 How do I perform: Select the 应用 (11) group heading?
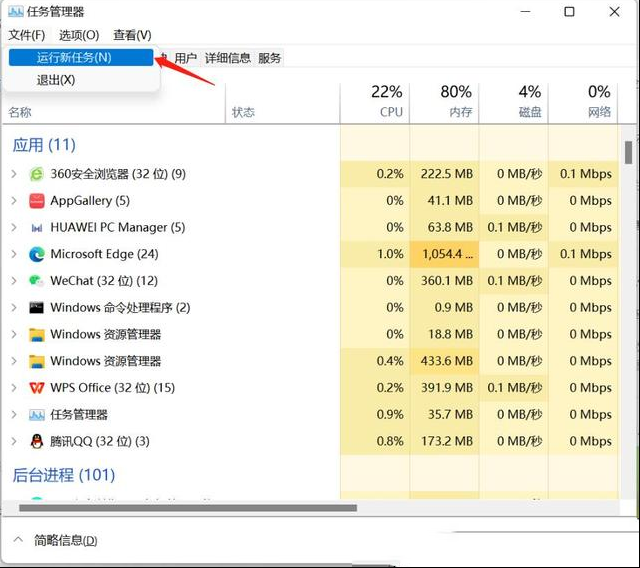[44, 145]
